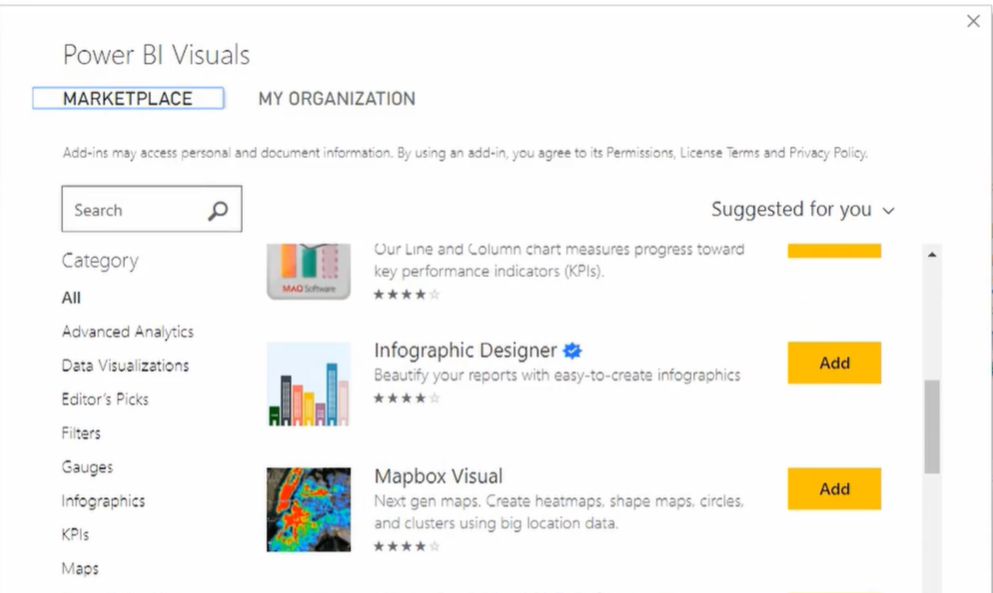993x593 pixels.
Task: Select the KPIs category filter
Action: [x=75, y=535]
